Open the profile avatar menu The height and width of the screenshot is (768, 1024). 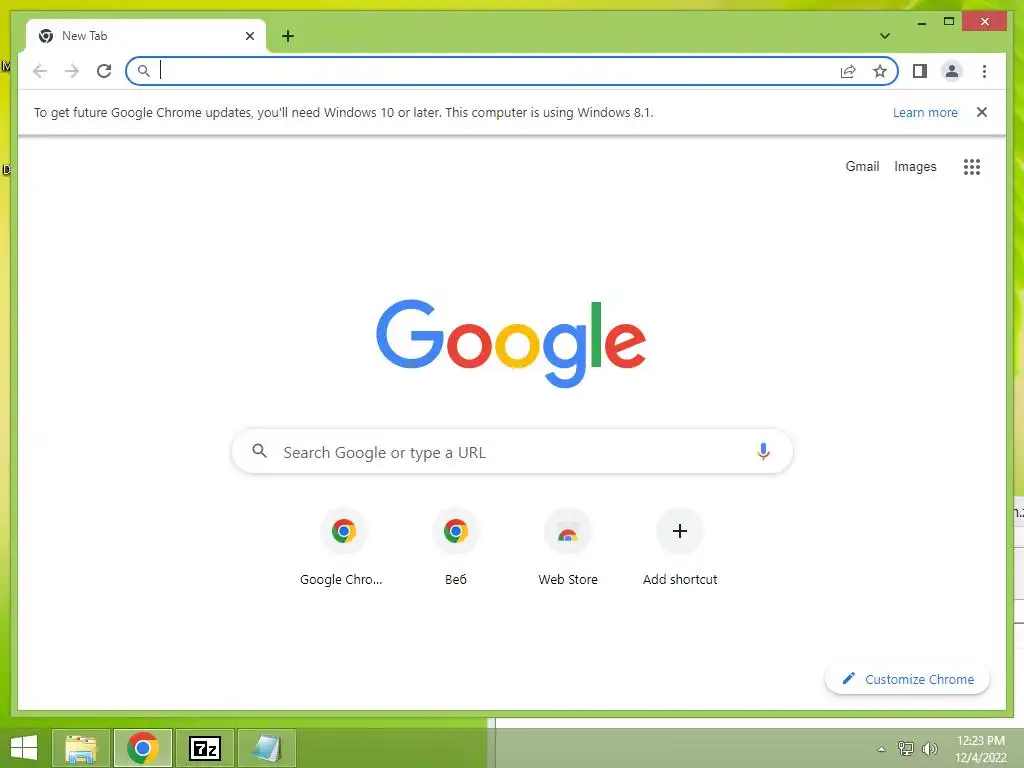(x=952, y=71)
